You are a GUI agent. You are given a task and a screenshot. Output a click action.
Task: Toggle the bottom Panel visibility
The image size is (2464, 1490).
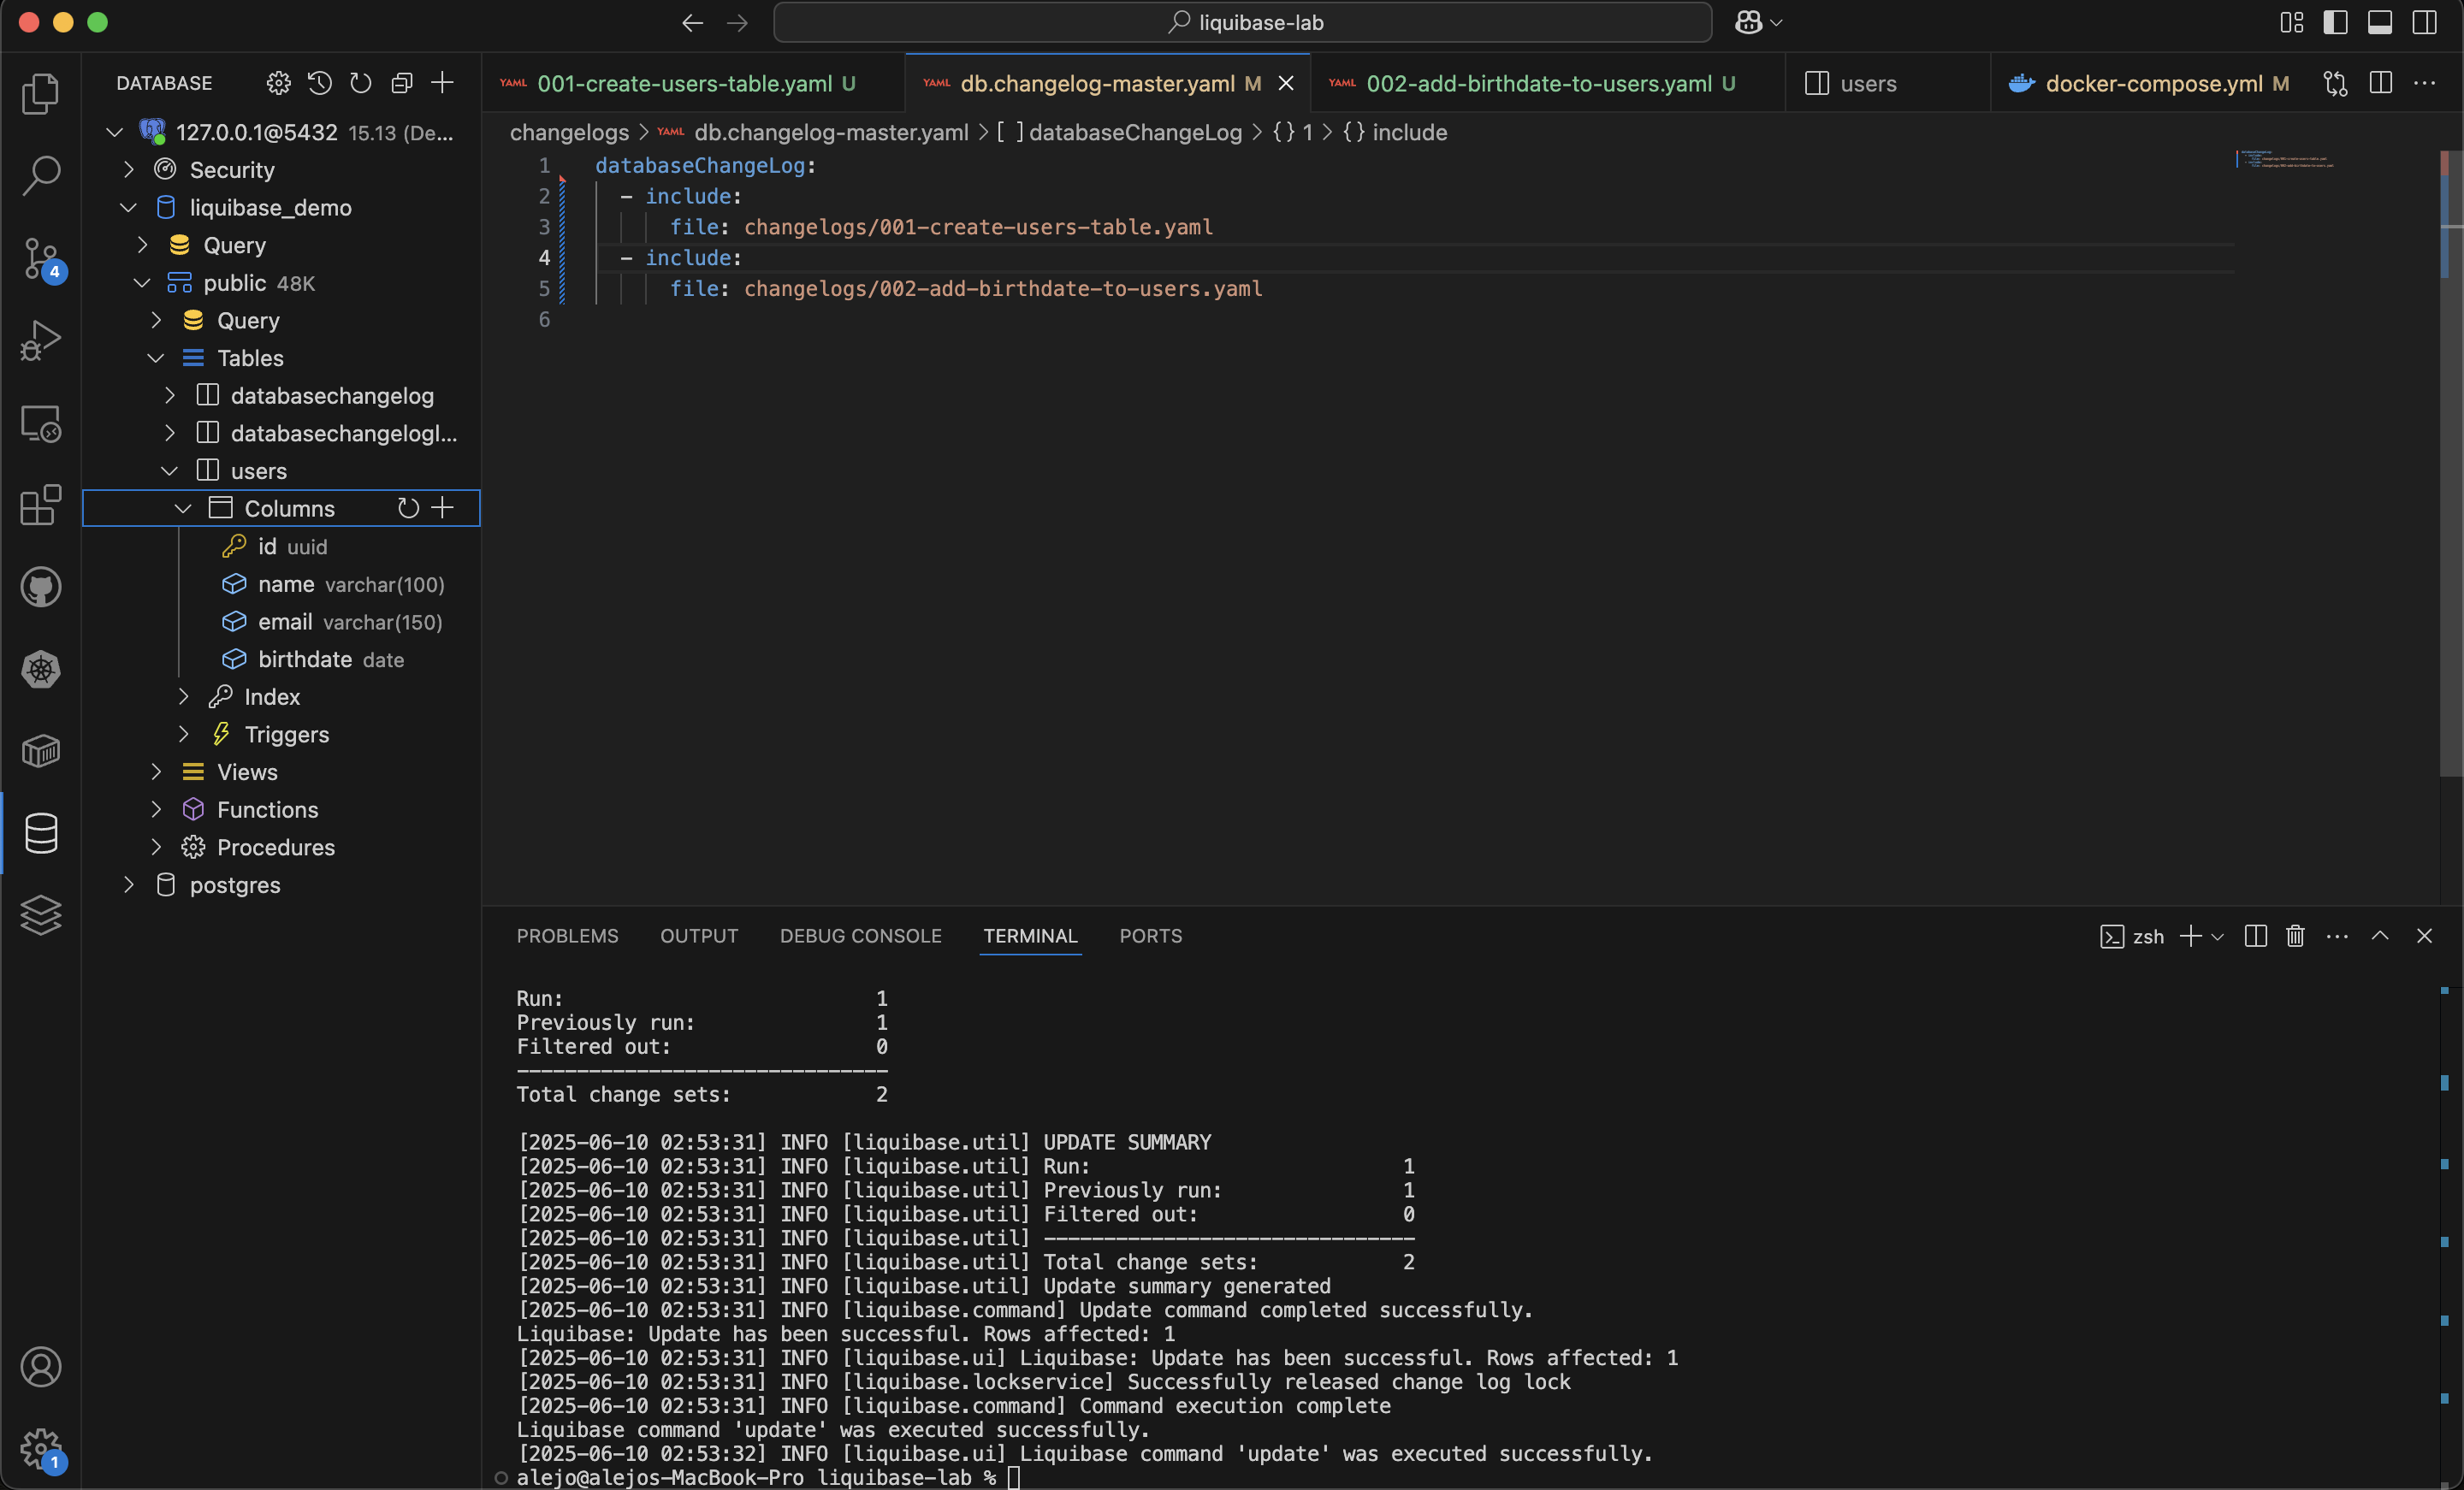tap(2380, 22)
